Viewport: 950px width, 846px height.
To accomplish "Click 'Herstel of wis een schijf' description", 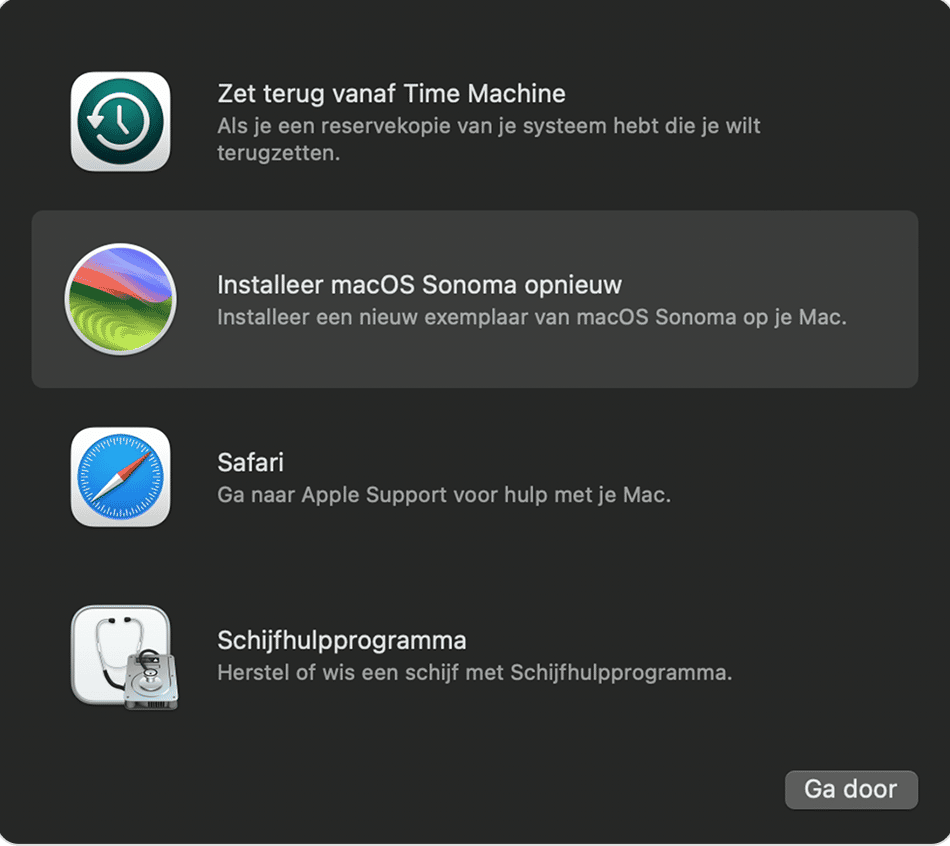I will pyautogui.click(x=474, y=673).
